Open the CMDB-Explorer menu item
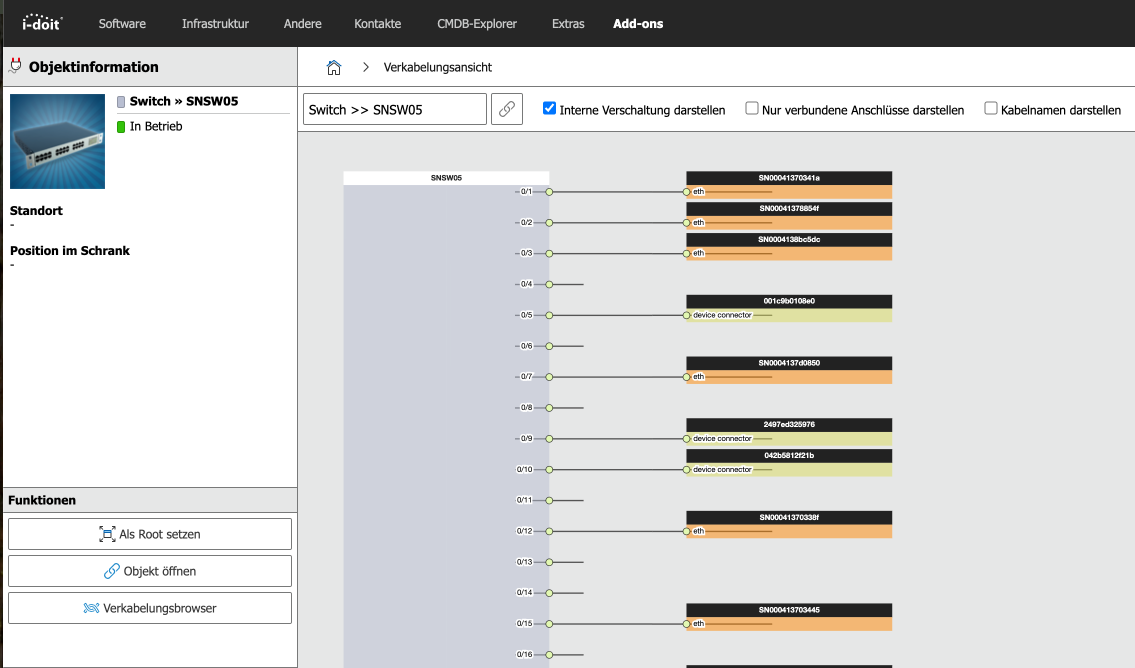This screenshot has width=1135, height=668. (476, 23)
